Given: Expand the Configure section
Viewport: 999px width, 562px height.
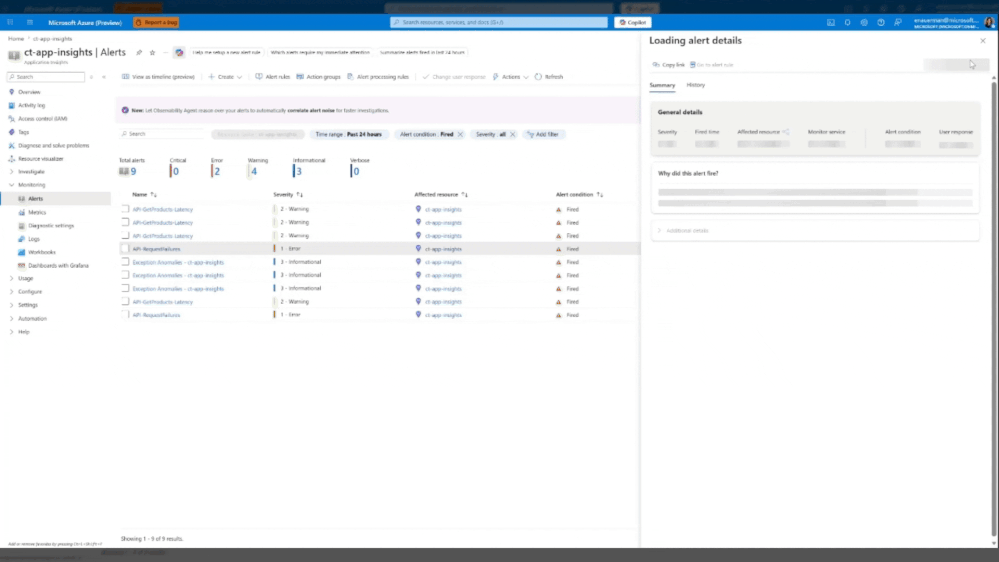Looking at the screenshot, I should (11, 292).
